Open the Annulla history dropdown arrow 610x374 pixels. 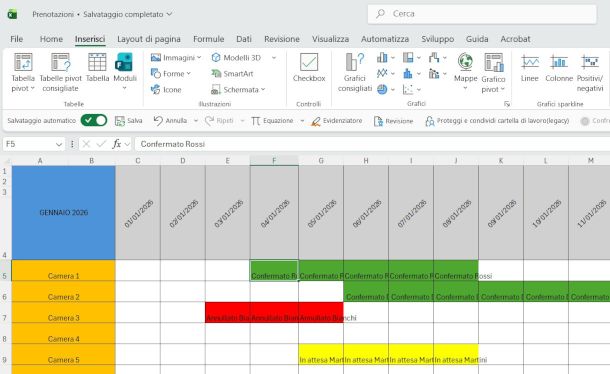196,121
